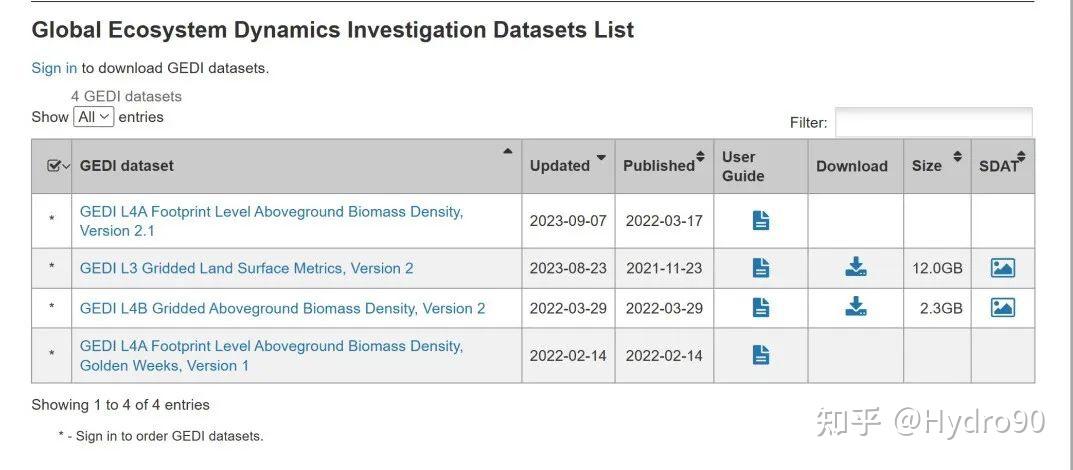Viewport: 1073px width, 470px height.
Task: Sort table by Size column
Action: [x=936, y=166]
